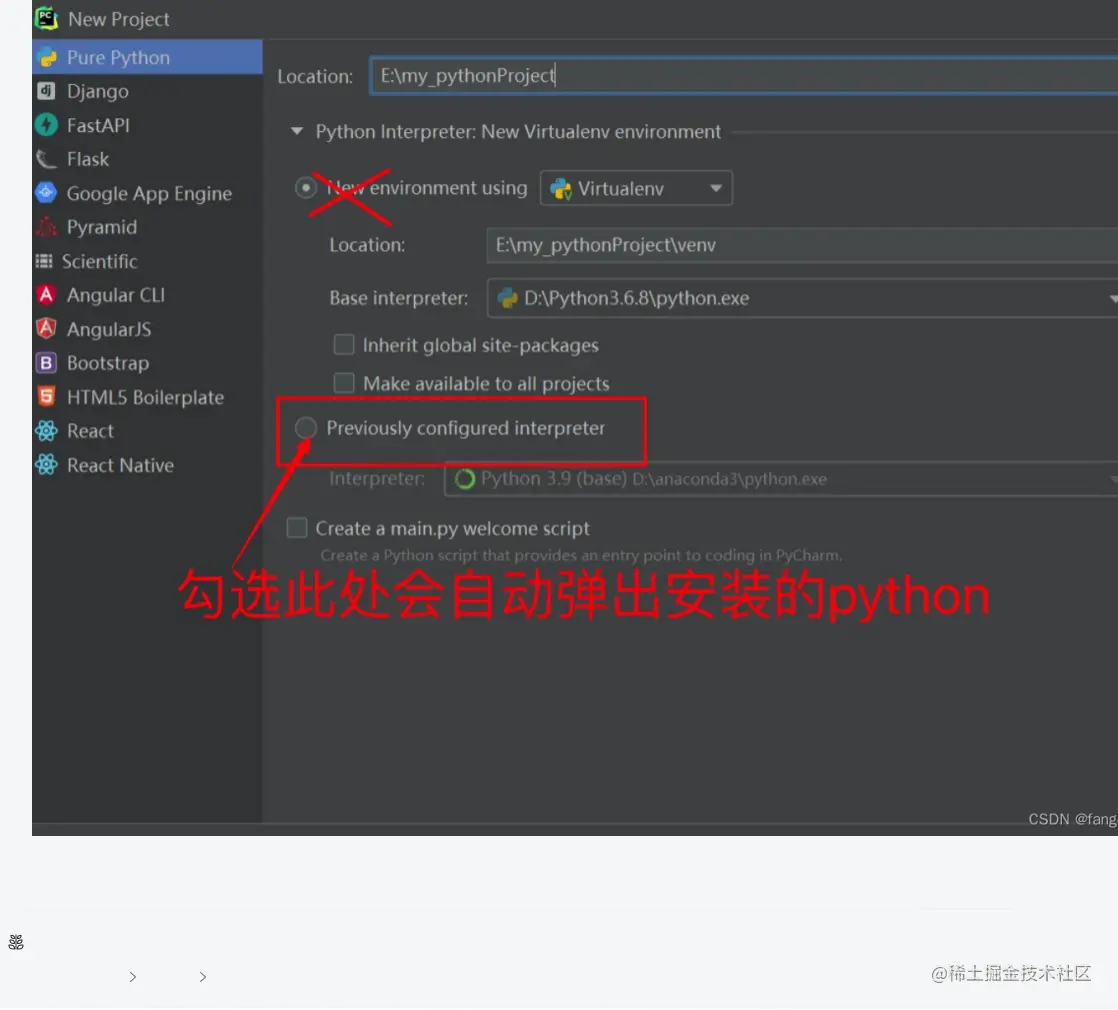The image size is (1118, 1010).
Task: Click the Pyramid framework icon
Action: click(x=46, y=227)
